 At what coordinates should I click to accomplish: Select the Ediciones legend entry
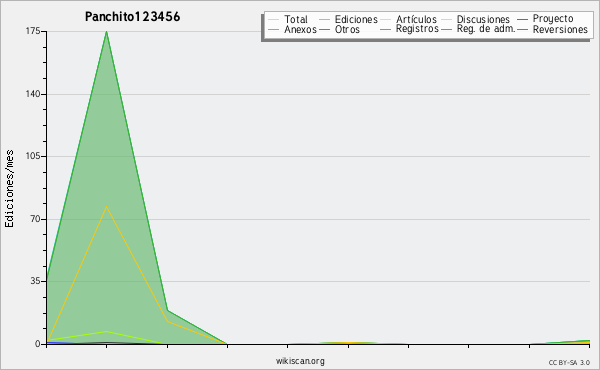click(348, 19)
